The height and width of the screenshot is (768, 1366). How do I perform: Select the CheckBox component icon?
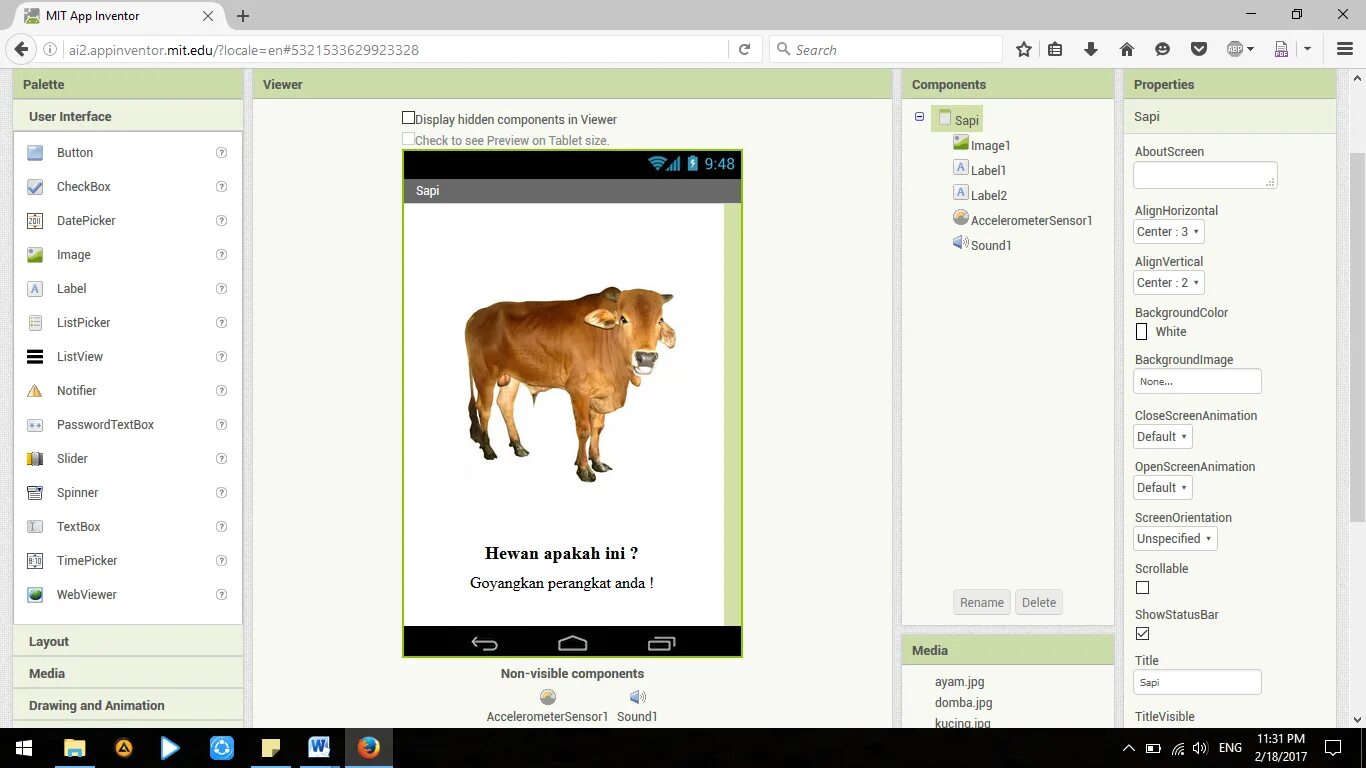[x=34, y=186]
